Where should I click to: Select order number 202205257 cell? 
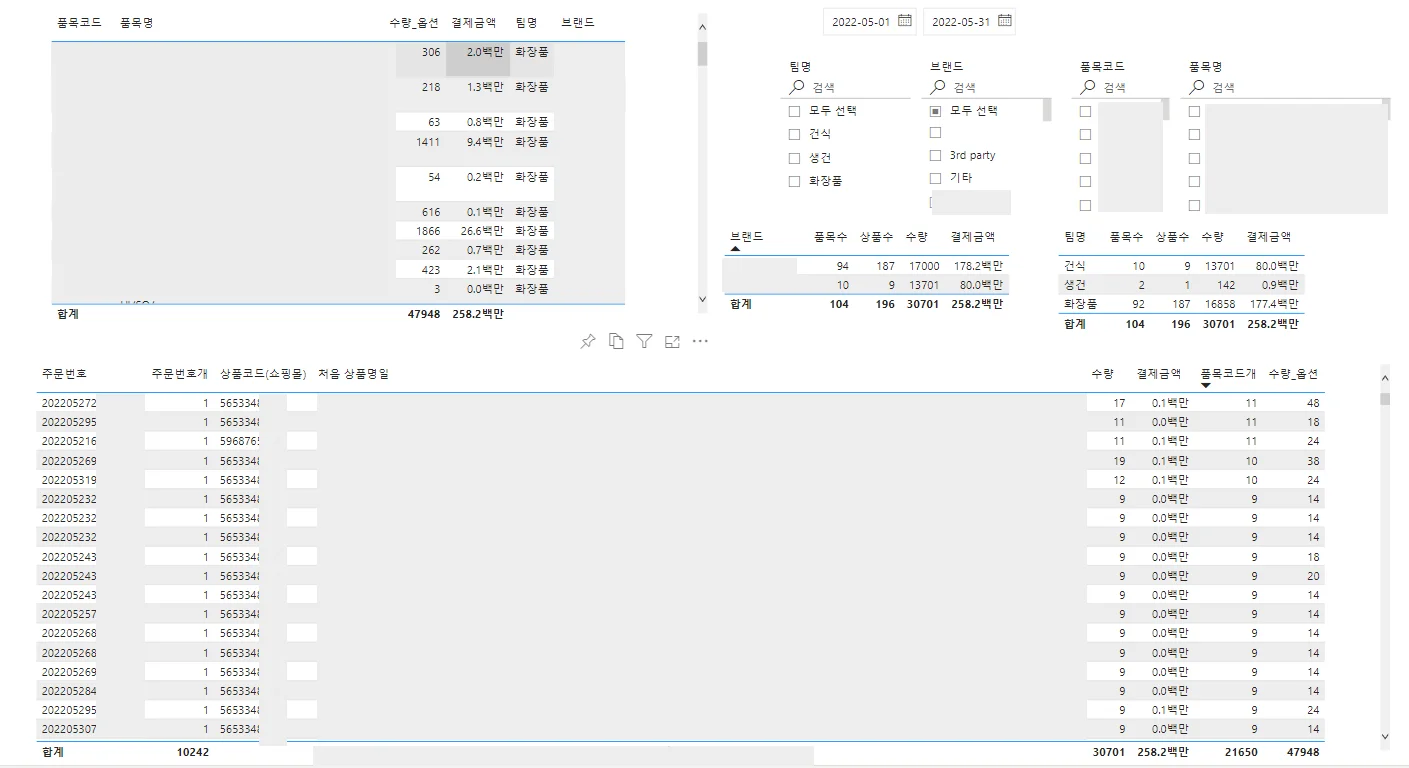pyautogui.click(x=69, y=614)
